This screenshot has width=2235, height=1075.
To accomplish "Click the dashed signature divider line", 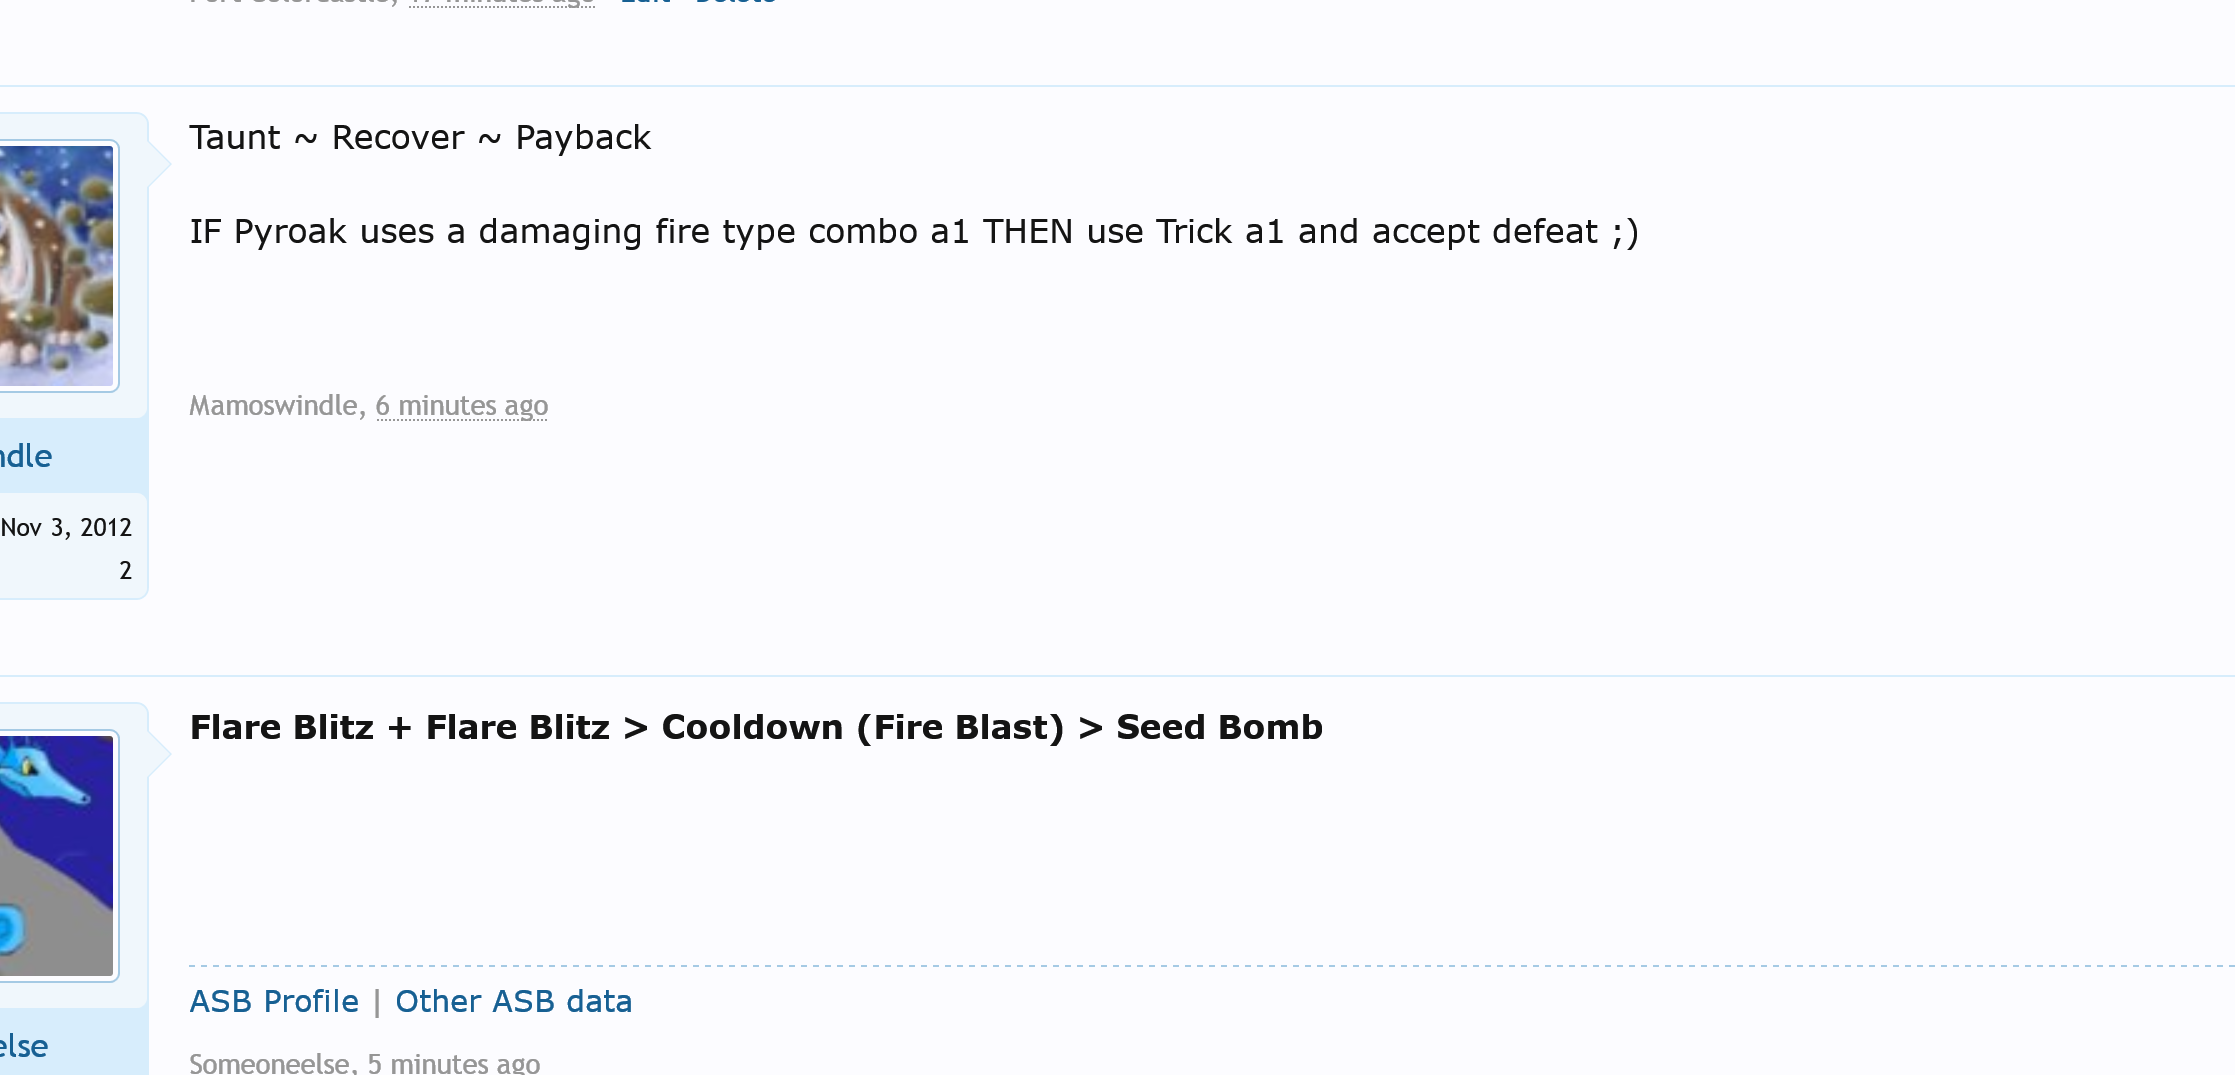I will [1200, 966].
